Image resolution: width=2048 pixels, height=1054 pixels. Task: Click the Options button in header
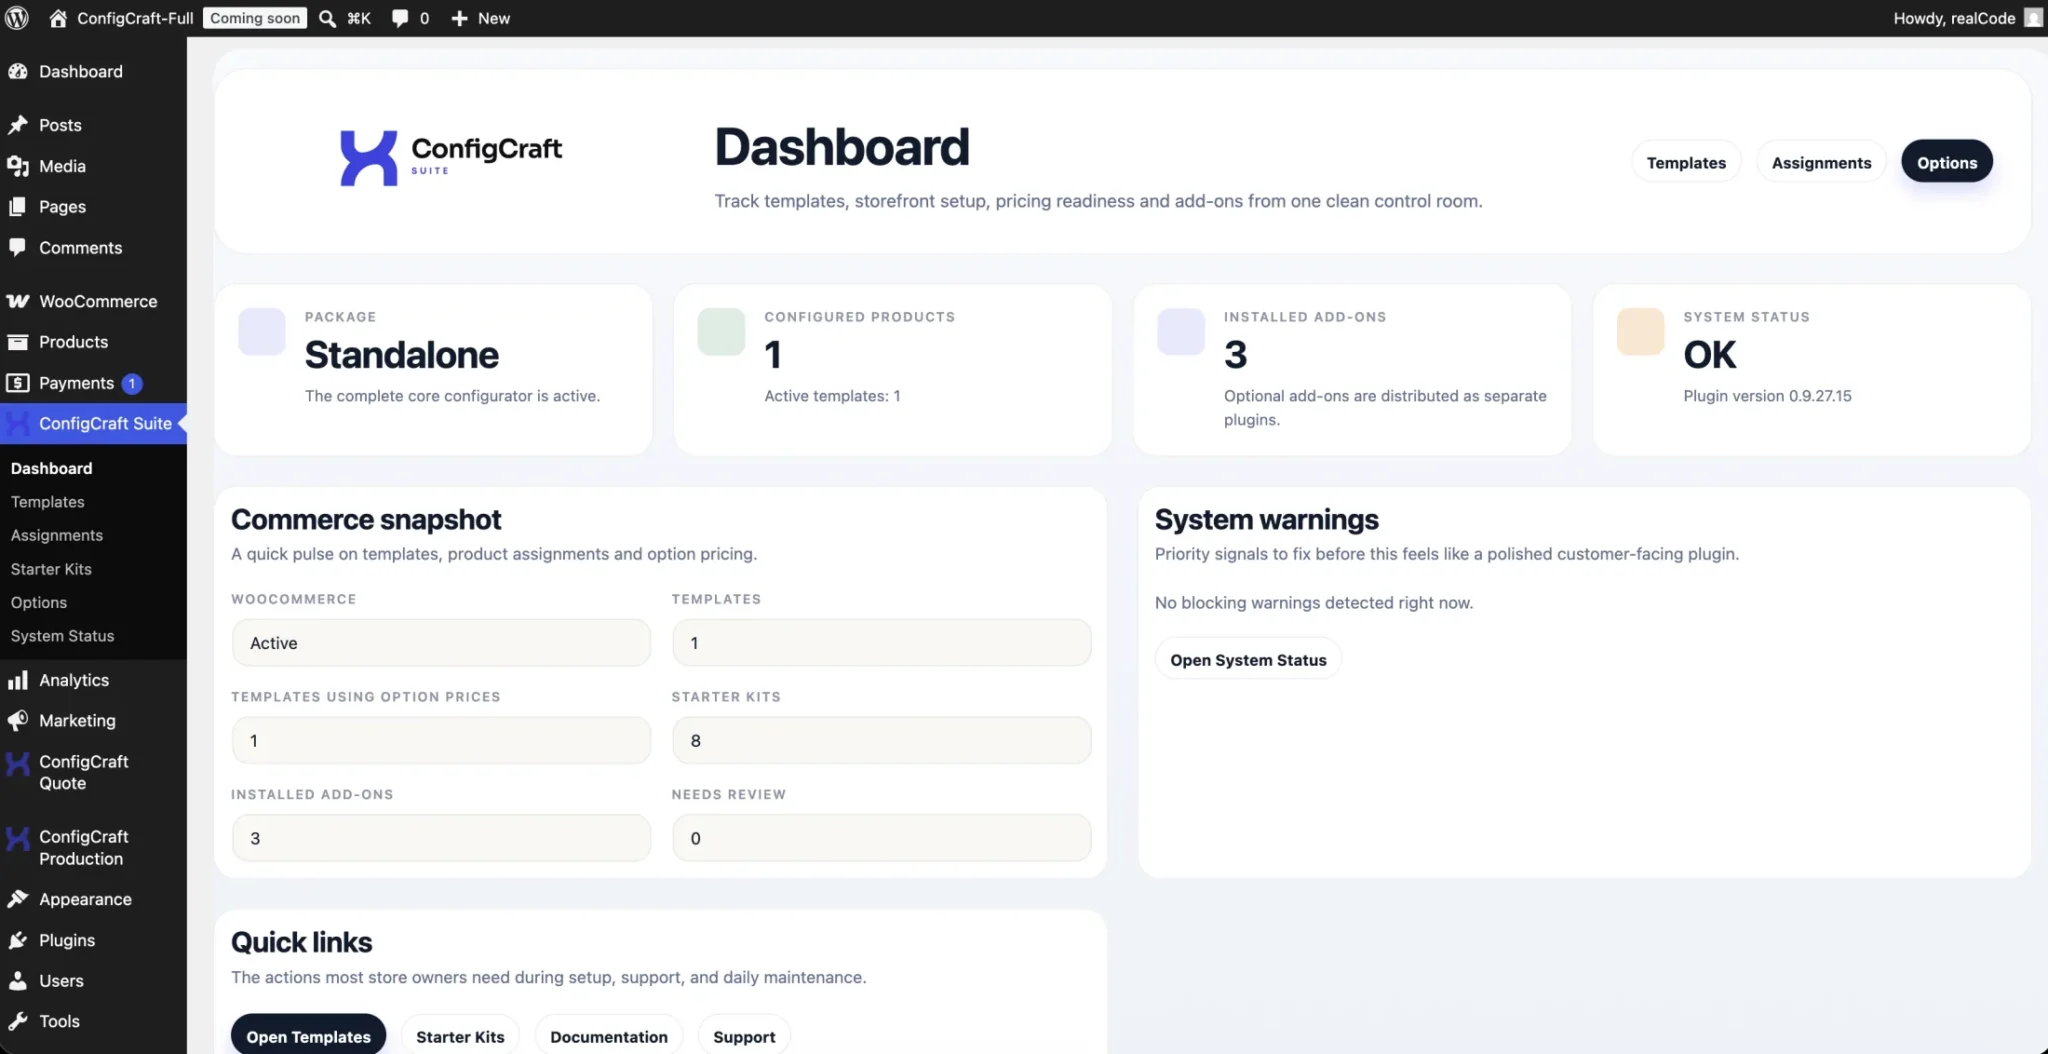[1947, 162]
